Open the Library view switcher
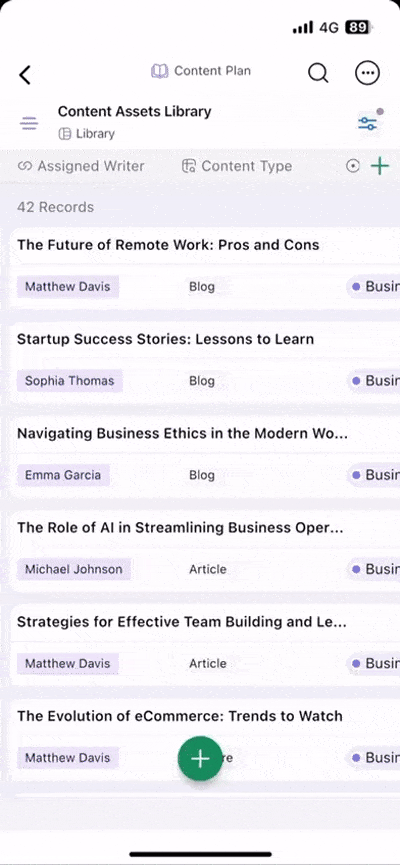This screenshot has height=865, width=400. click(87, 134)
